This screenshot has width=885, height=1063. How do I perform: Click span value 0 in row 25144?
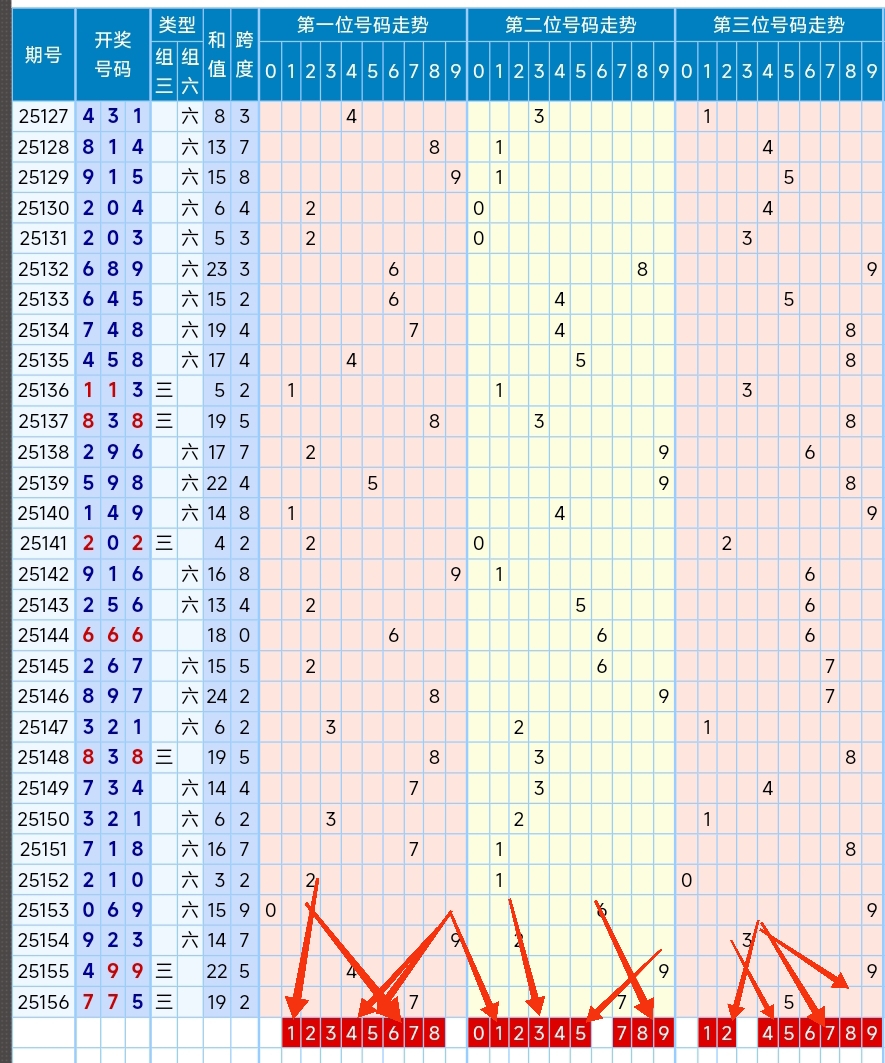[x=244, y=635]
